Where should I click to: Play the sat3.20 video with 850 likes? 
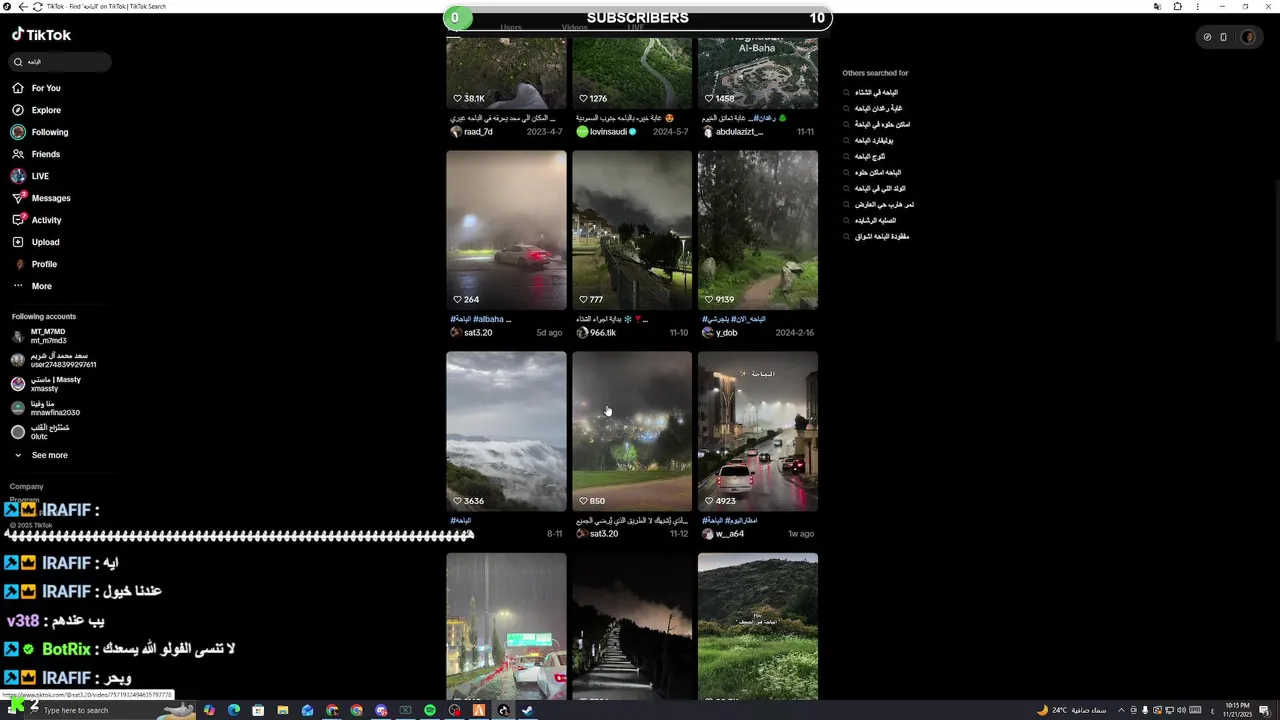point(632,431)
